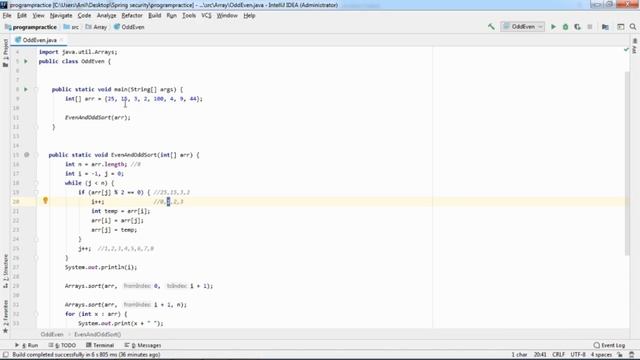Click EvenAndOddSort() in bottom breadcrumb
Viewport: 640px width, 360px height.
pyautogui.click(x=98, y=334)
